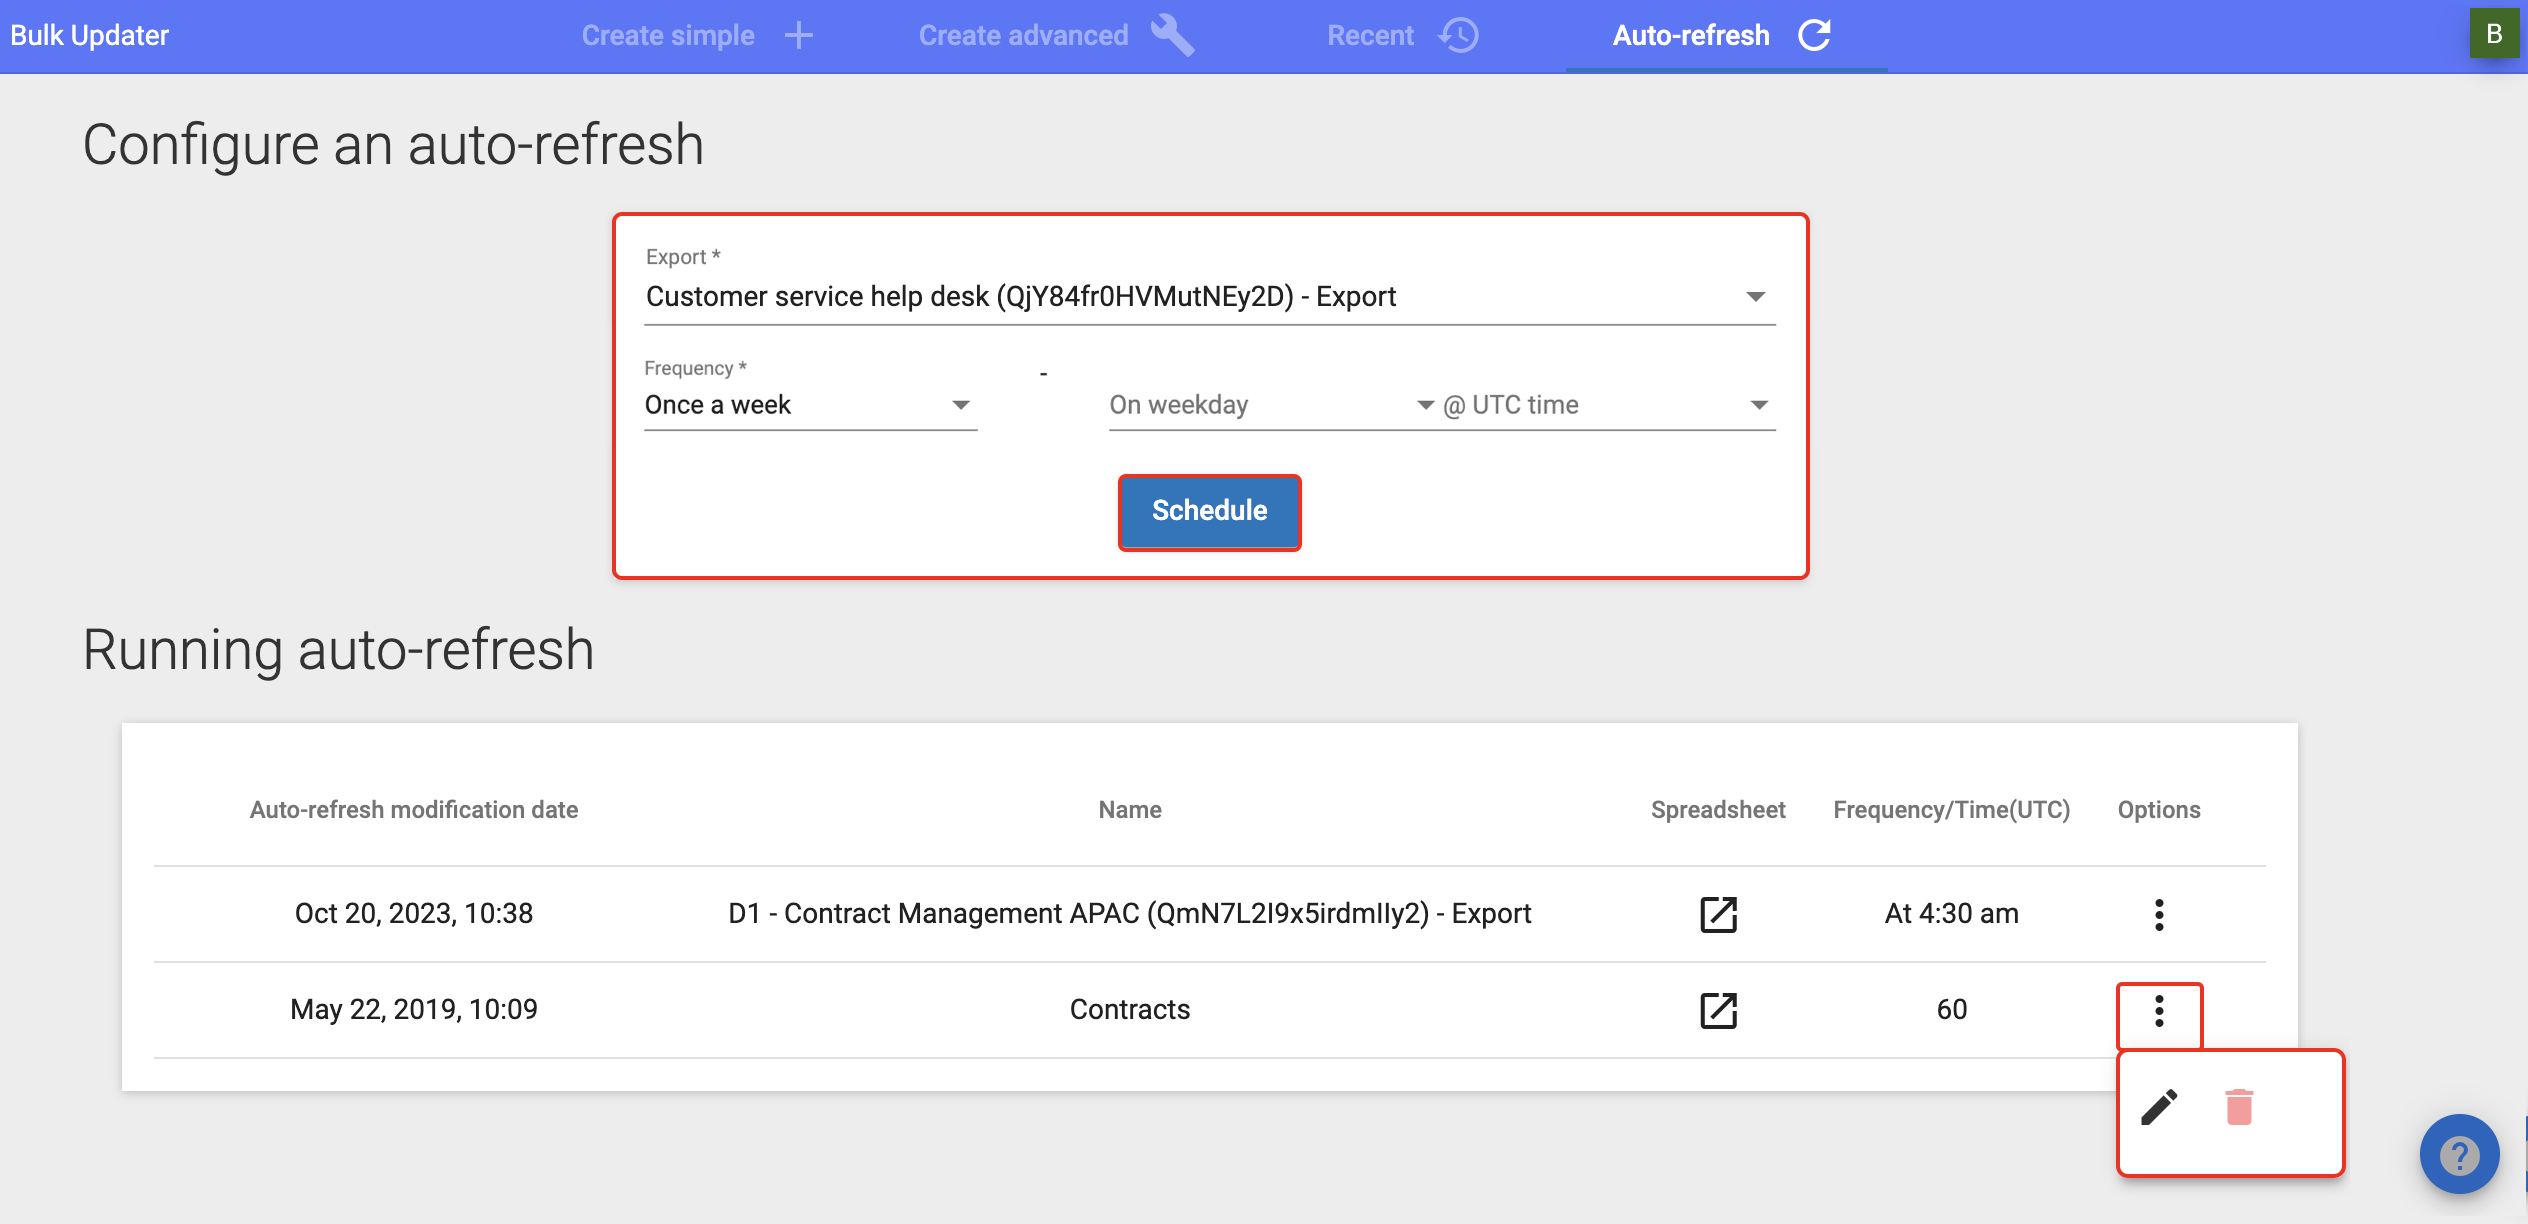Click the refresh arrow icon beside Auto-refresh

pos(1814,36)
